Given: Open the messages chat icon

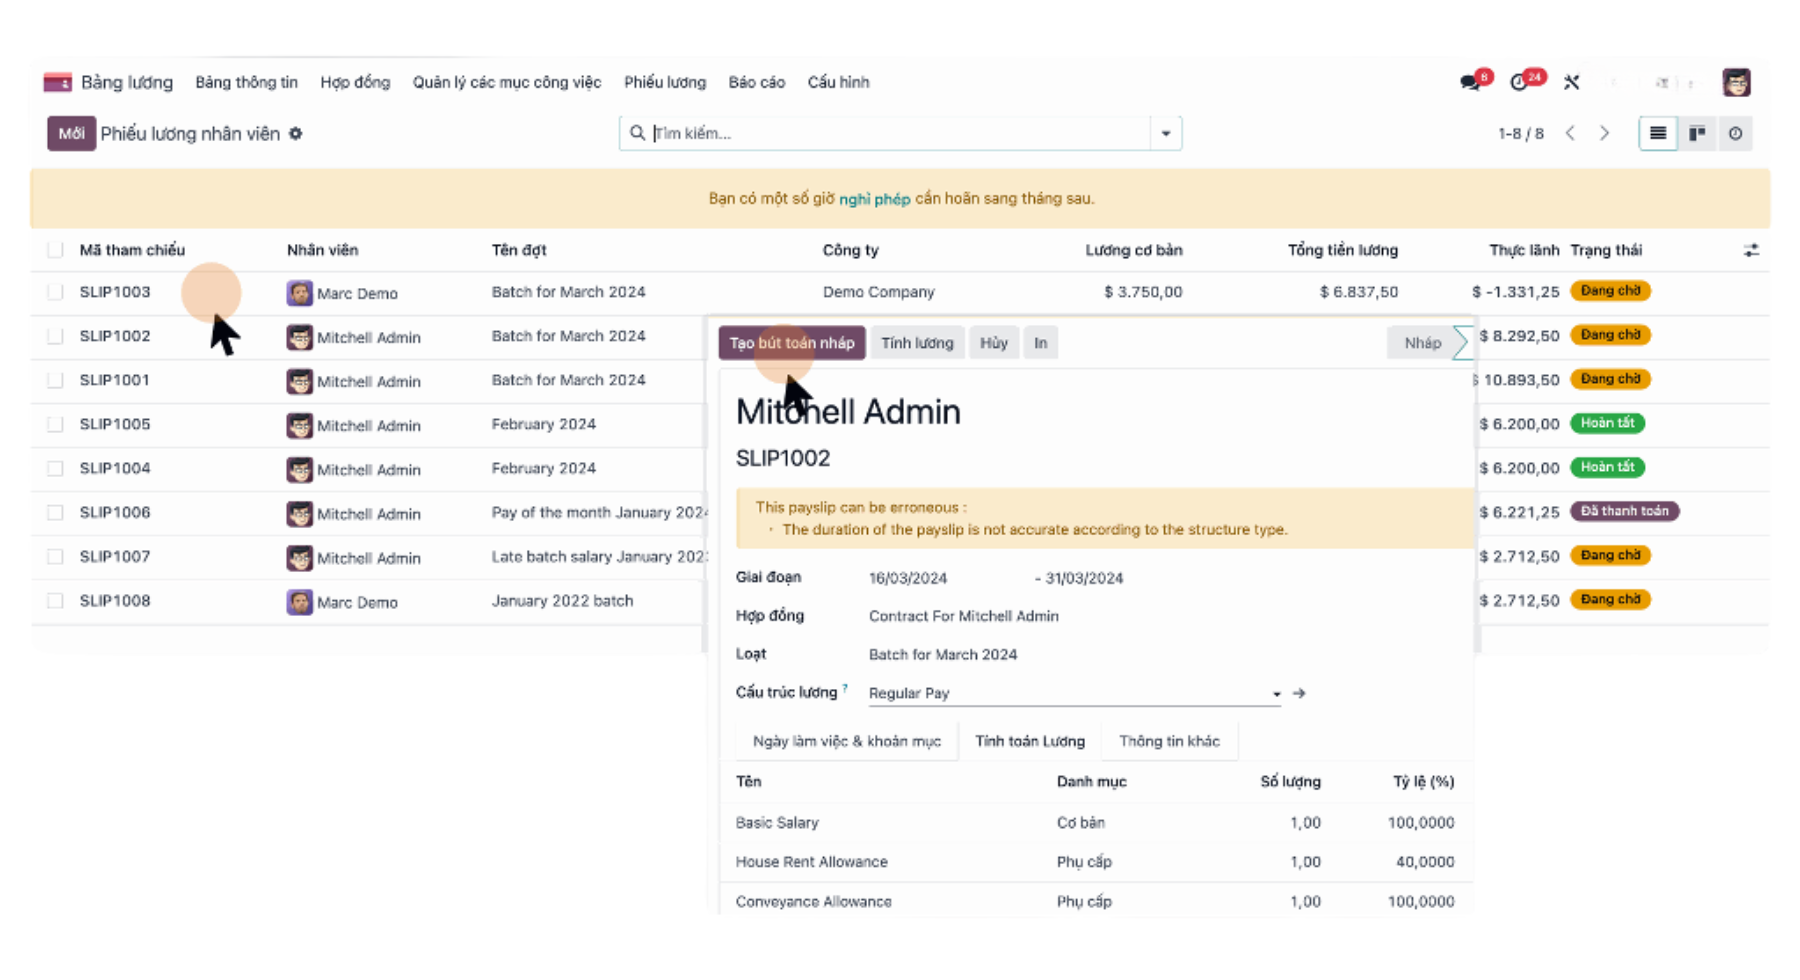Looking at the screenshot, I should 1470,83.
